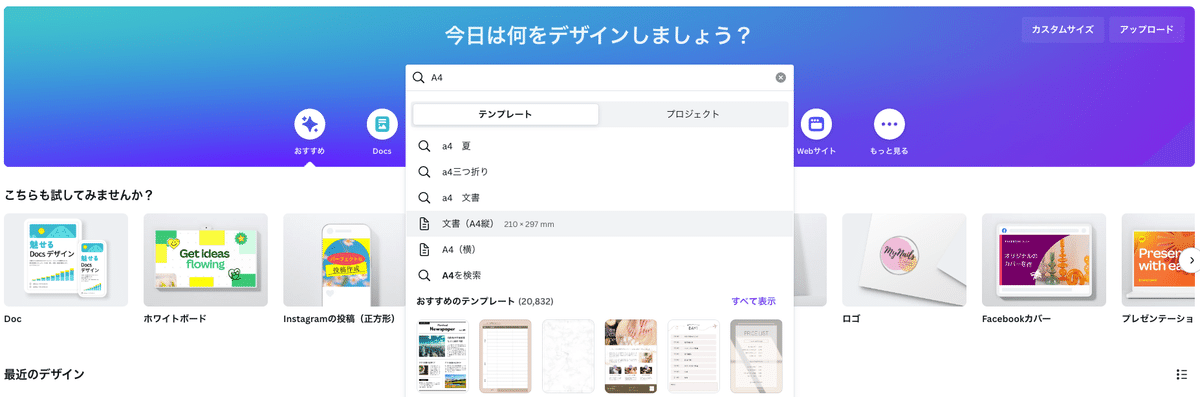Image resolution: width=1200 pixels, height=397 pixels.
Task: Click search icon beside a4 夏
Action: click(424, 146)
